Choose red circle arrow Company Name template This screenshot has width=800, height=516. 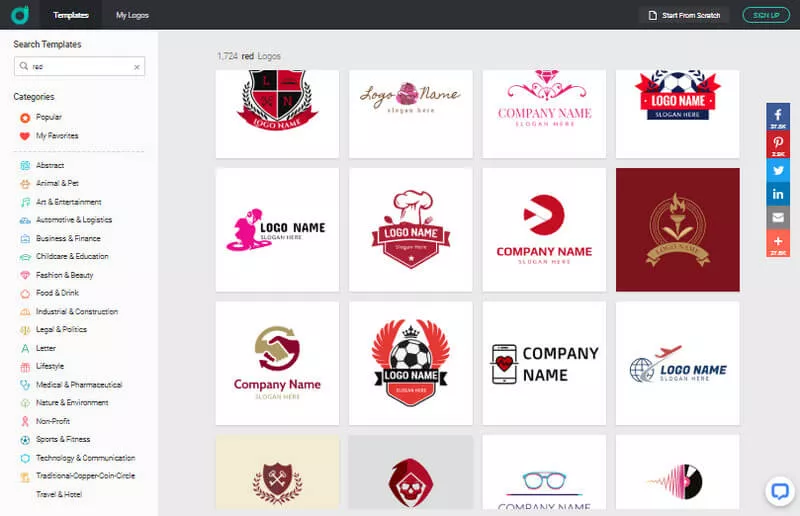pyautogui.click(x=544, y=230)
